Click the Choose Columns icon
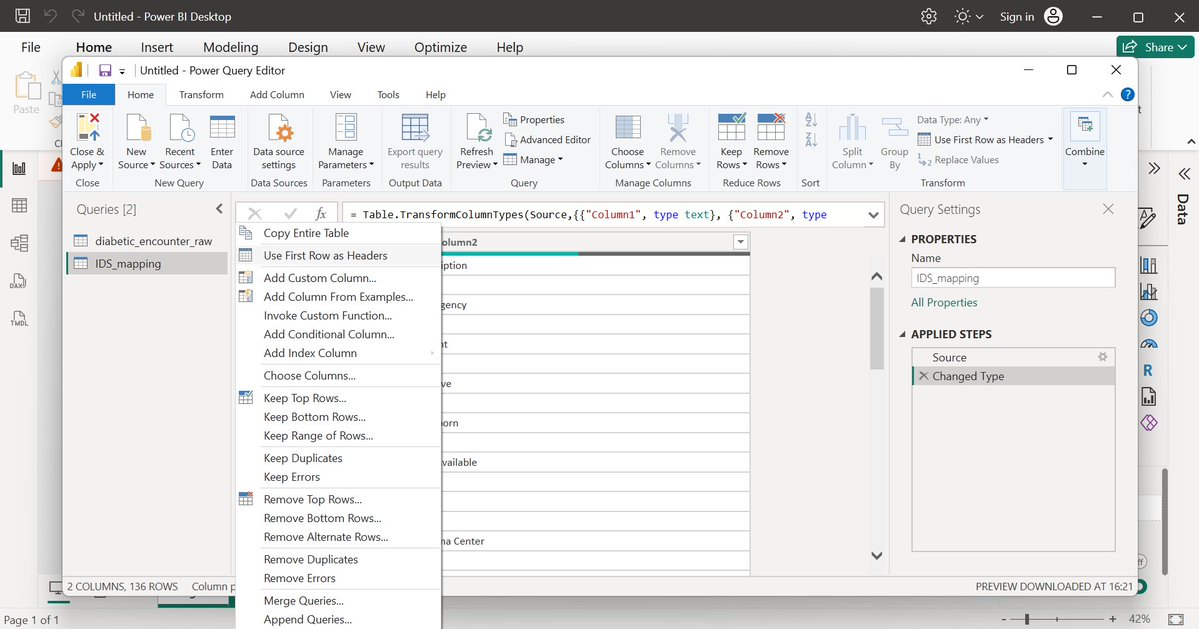This screenshot has width=1199, height=629. click(628, 128)
